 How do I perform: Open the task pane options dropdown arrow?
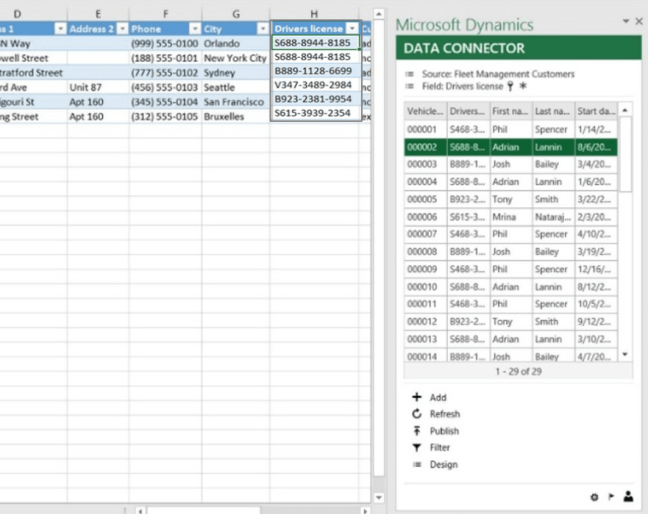pos(626,21)
